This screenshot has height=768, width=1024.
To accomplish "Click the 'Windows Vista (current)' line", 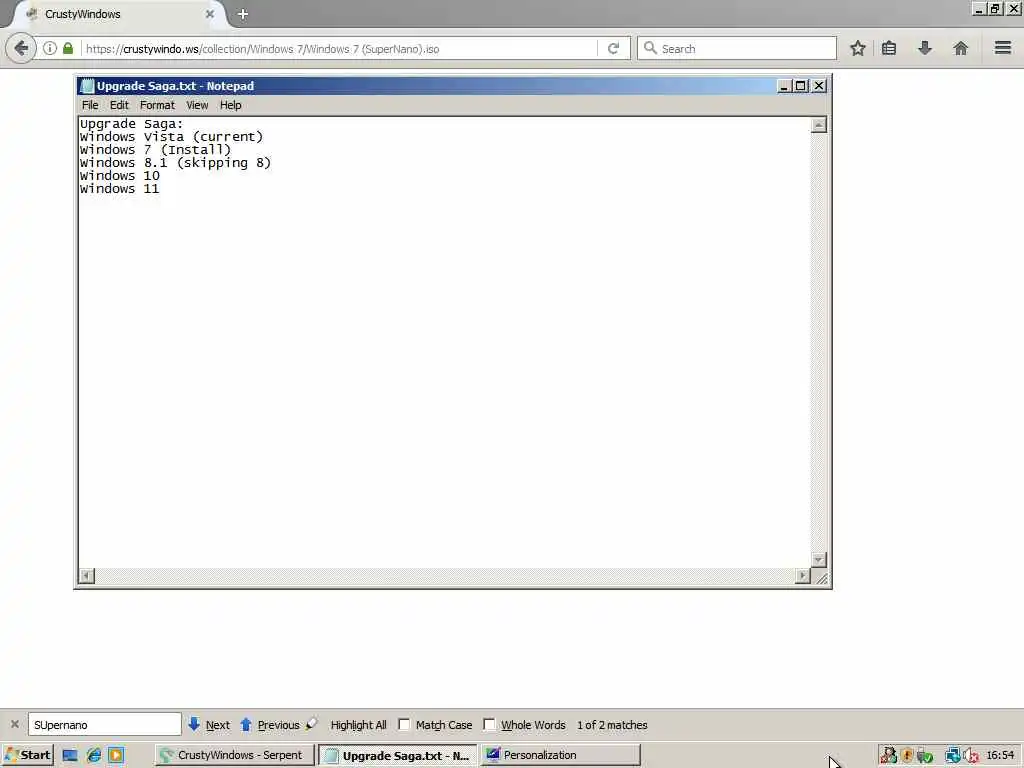I will pyautogui.click(x=171, y=136).
